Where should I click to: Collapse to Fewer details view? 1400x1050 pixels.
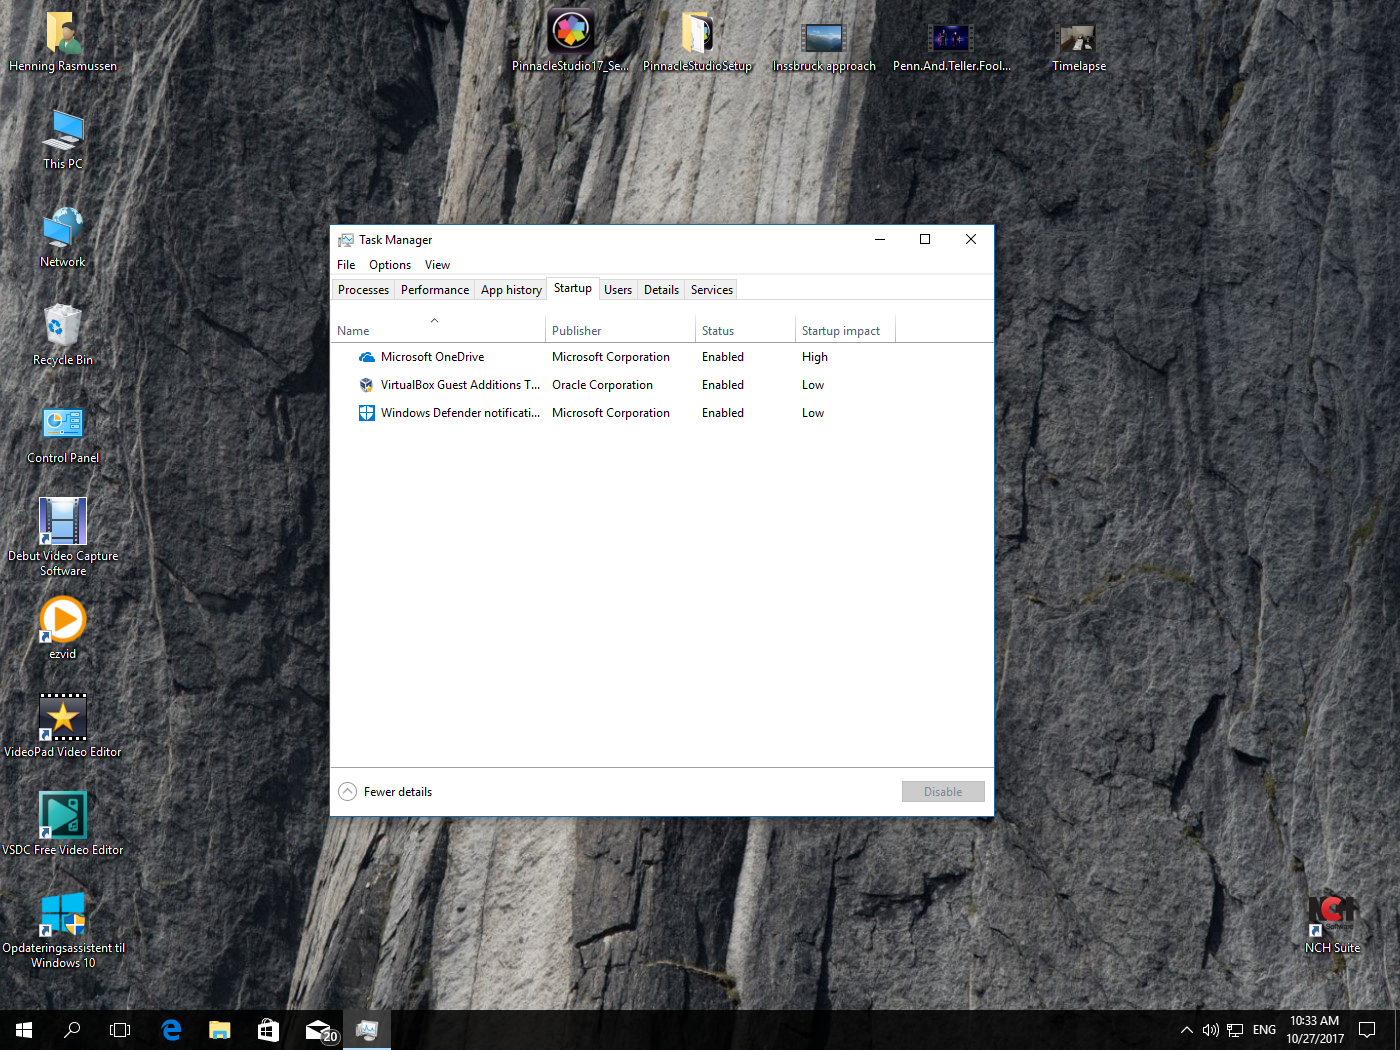pos(385,791)
